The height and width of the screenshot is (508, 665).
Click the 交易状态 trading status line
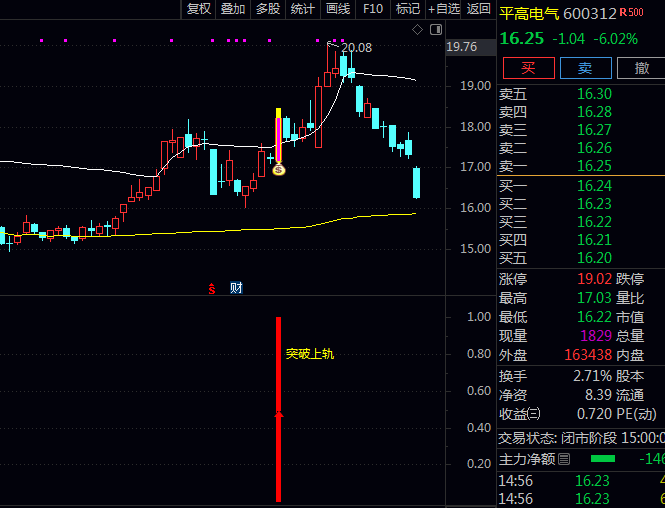pyautogui.click(x=581, y=438)
